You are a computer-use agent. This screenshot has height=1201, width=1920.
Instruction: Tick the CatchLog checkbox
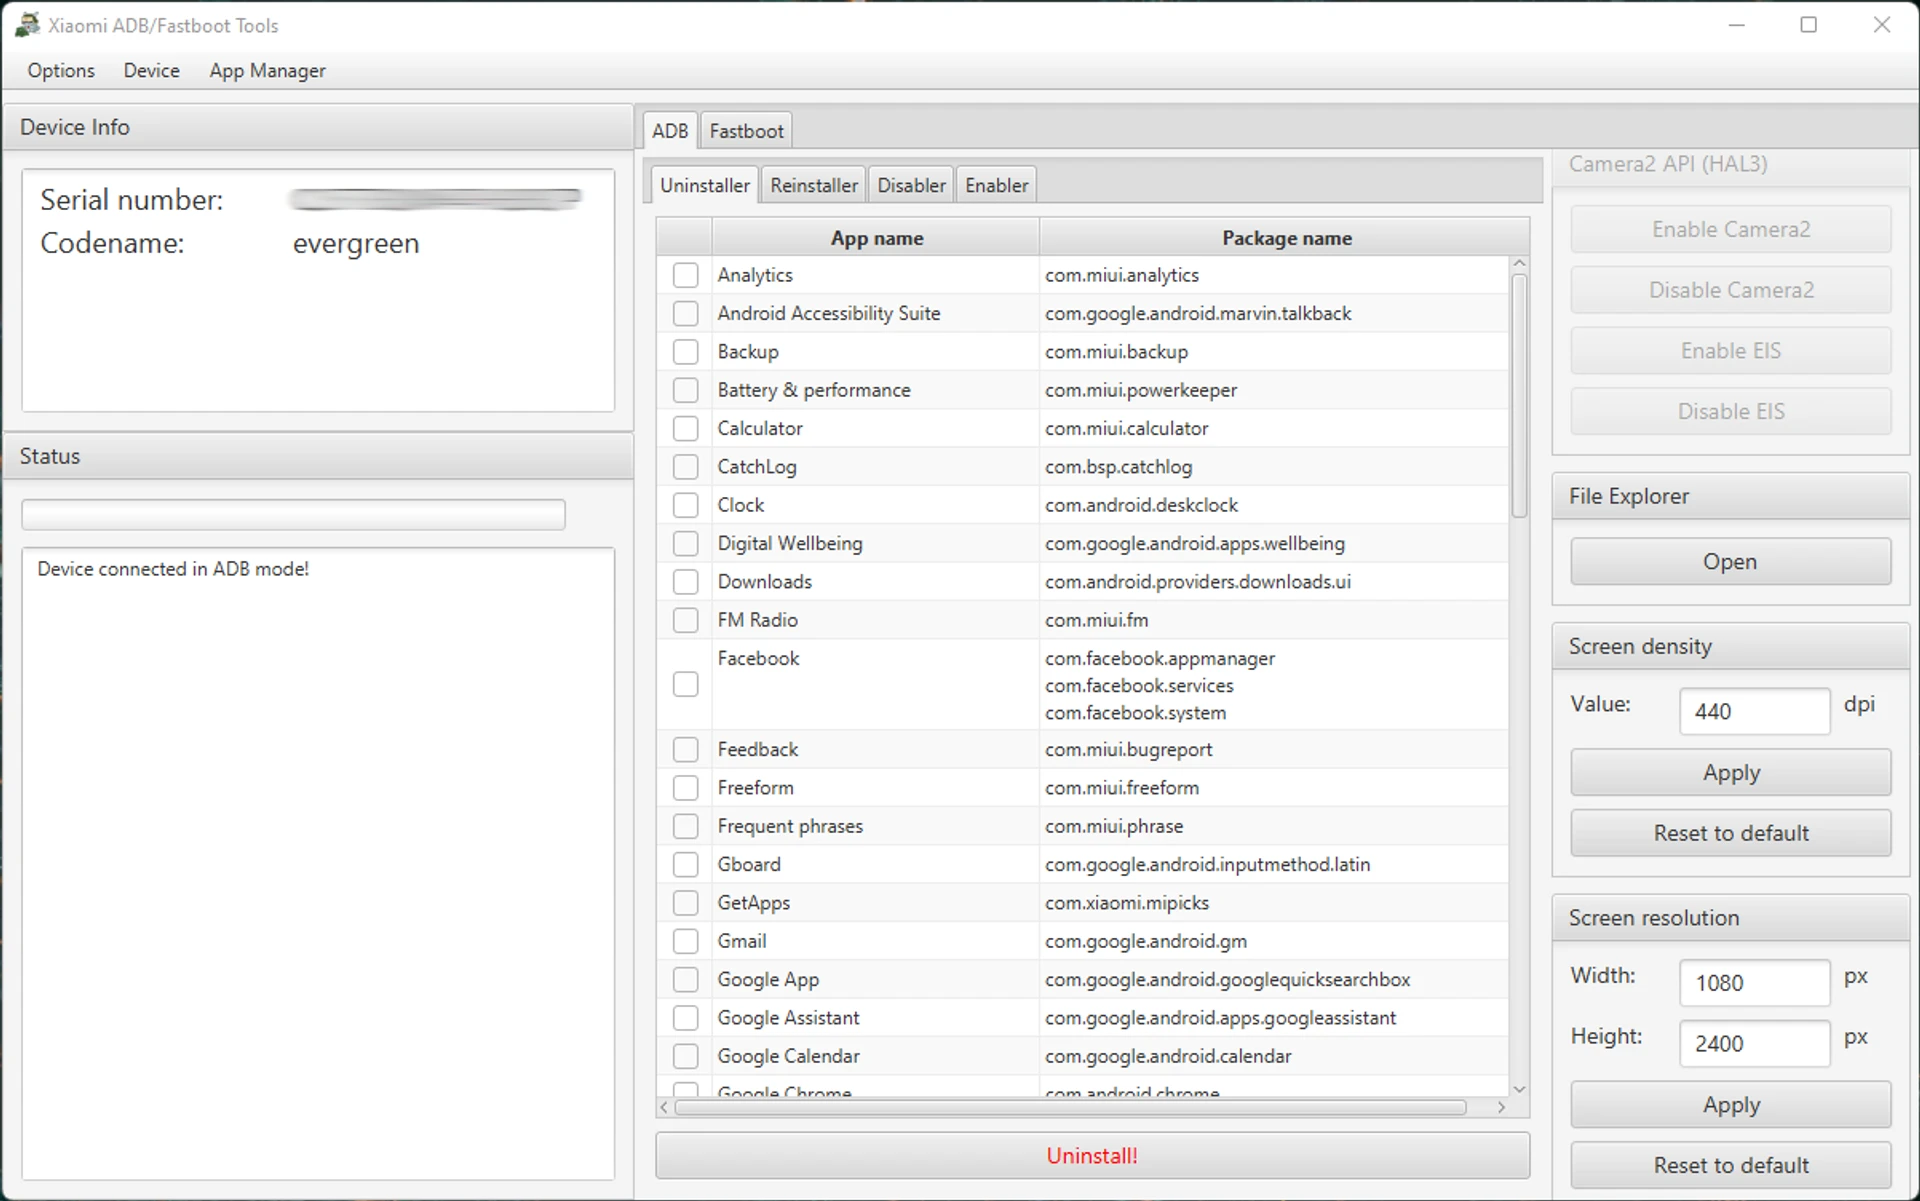click(x=685, y=467)
